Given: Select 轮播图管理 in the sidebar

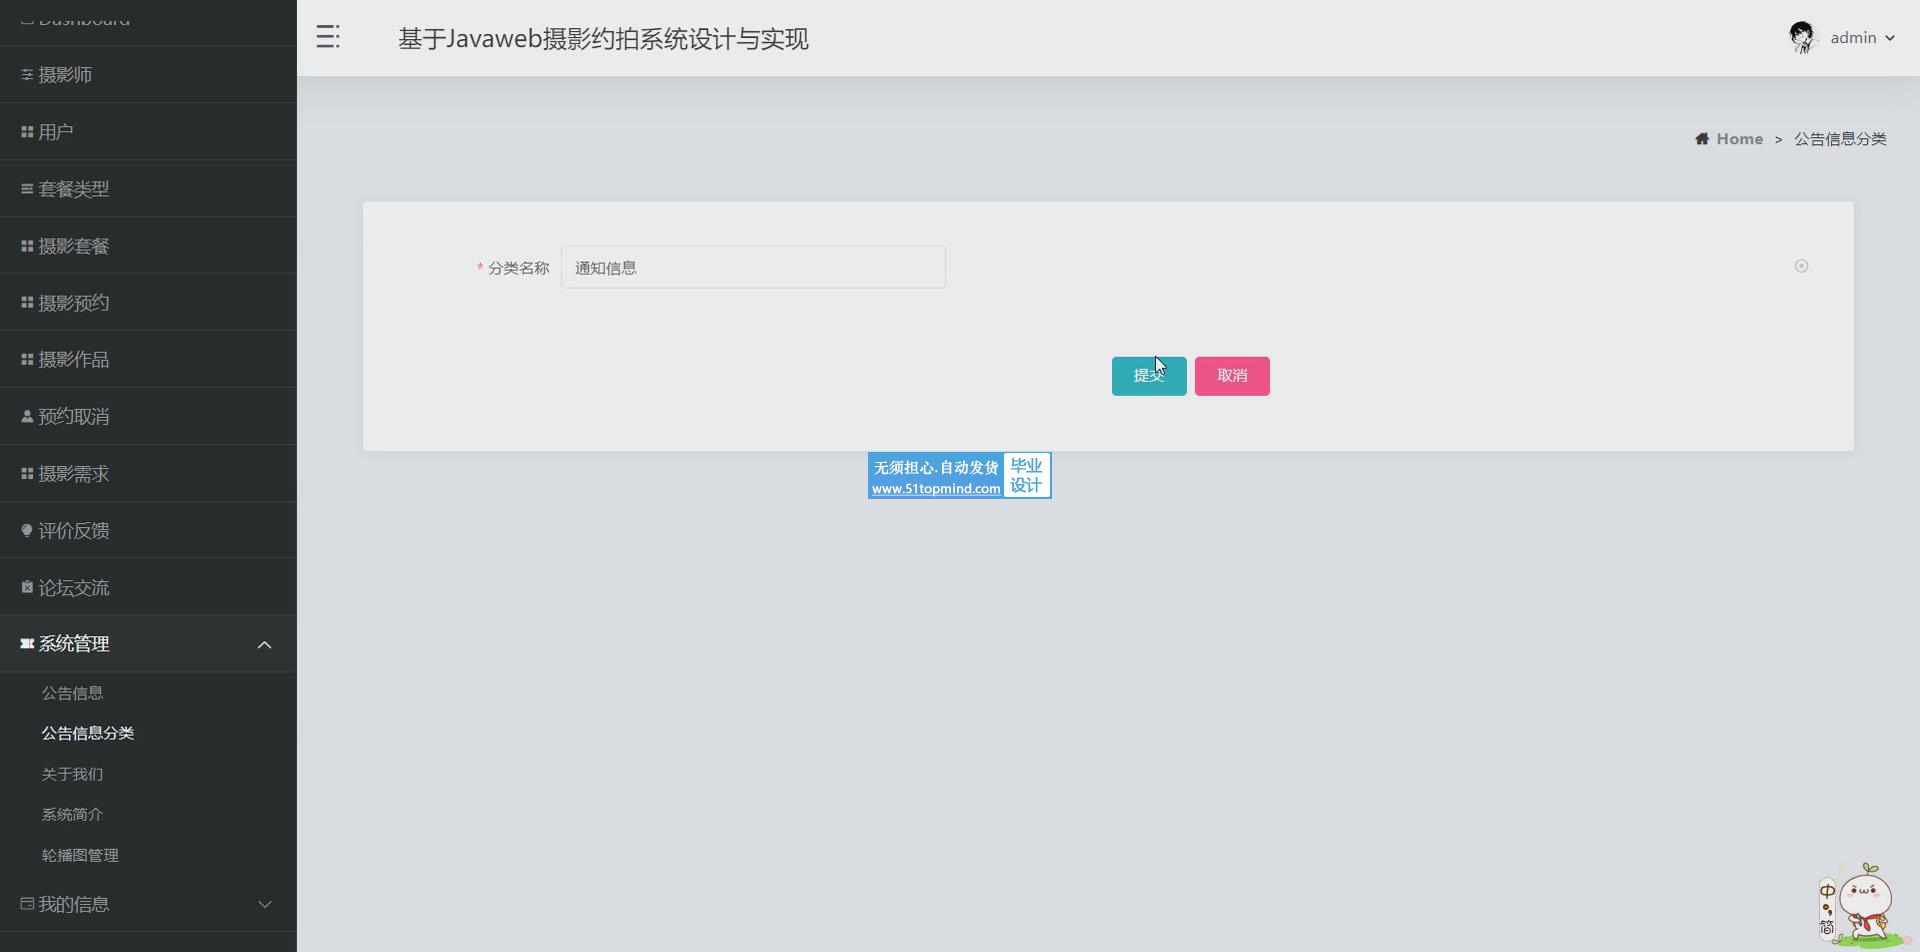Looking at the screenshot, I should click(x=80, y=855).
